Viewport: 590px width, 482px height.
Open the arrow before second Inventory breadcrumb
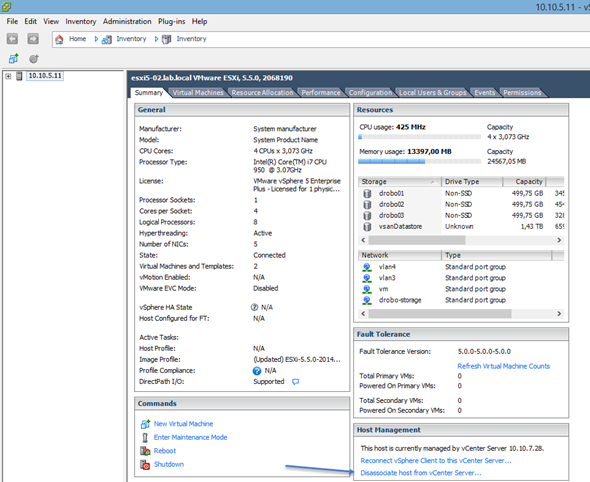pyautogui.click(x=156, y=39)
